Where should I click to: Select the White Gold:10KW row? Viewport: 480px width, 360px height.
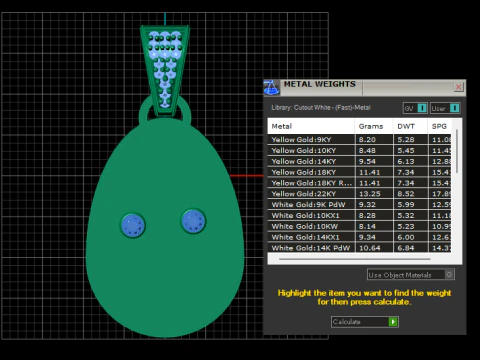pos(359,226)
